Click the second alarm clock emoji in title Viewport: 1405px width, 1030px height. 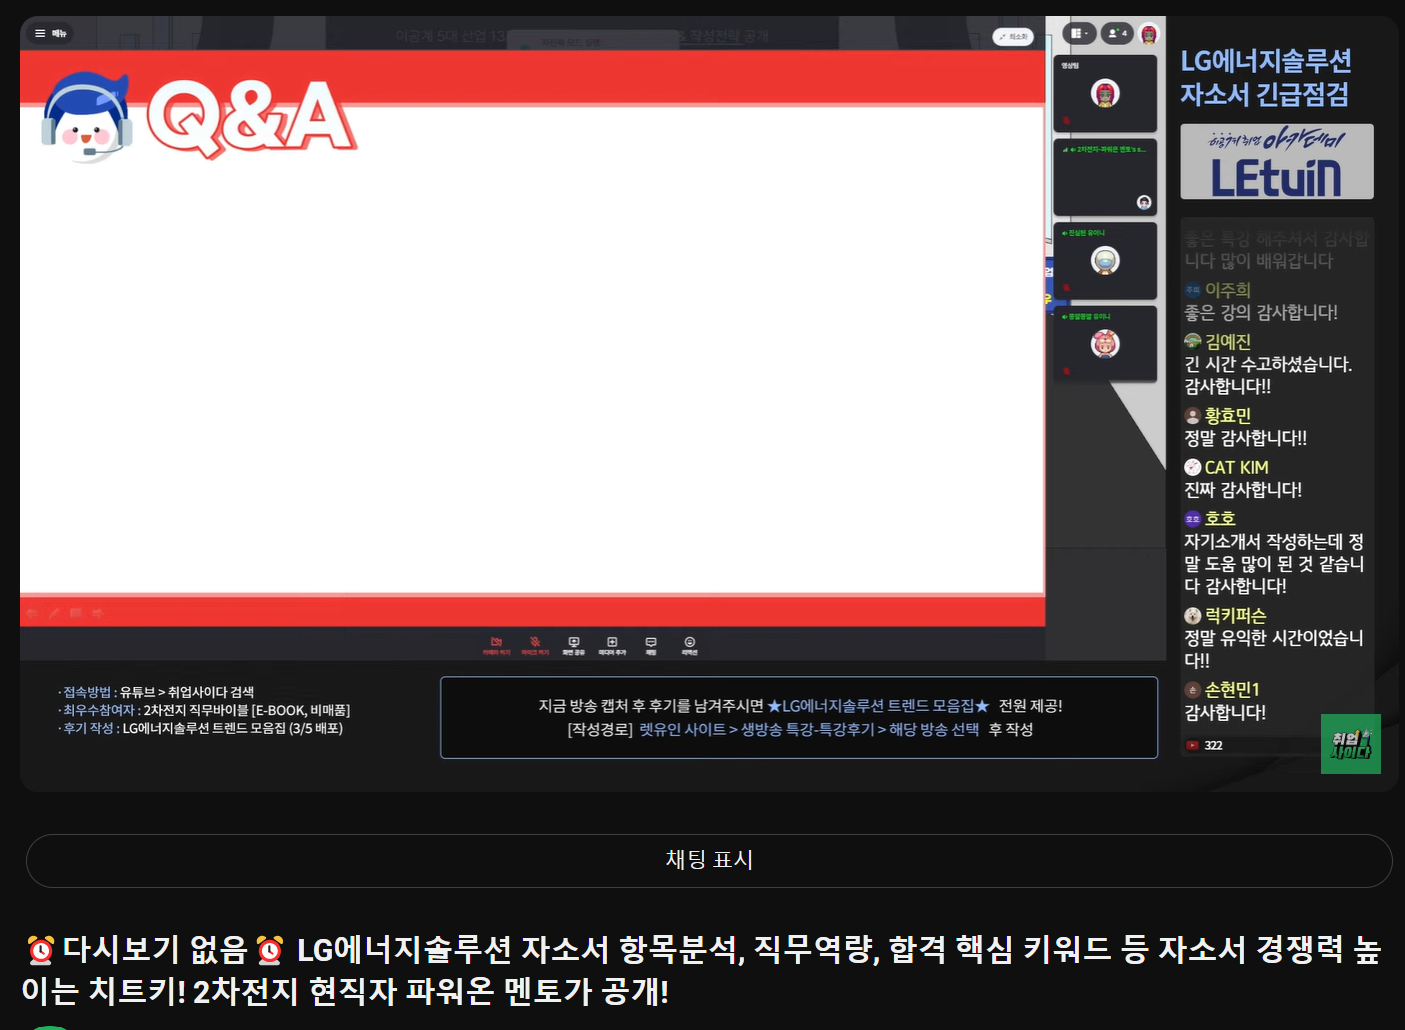point(270,949)
